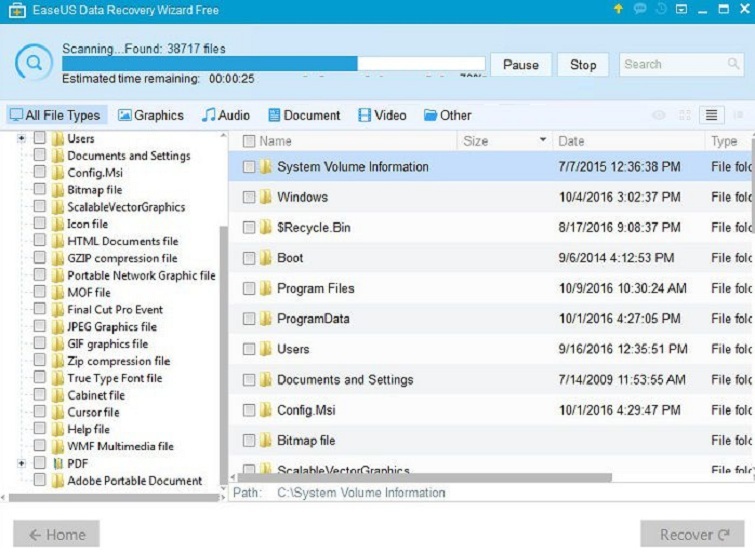Click the Help file folder icon
The height and width of the screenshot is (553, 755).
click(x=58, y=429)
